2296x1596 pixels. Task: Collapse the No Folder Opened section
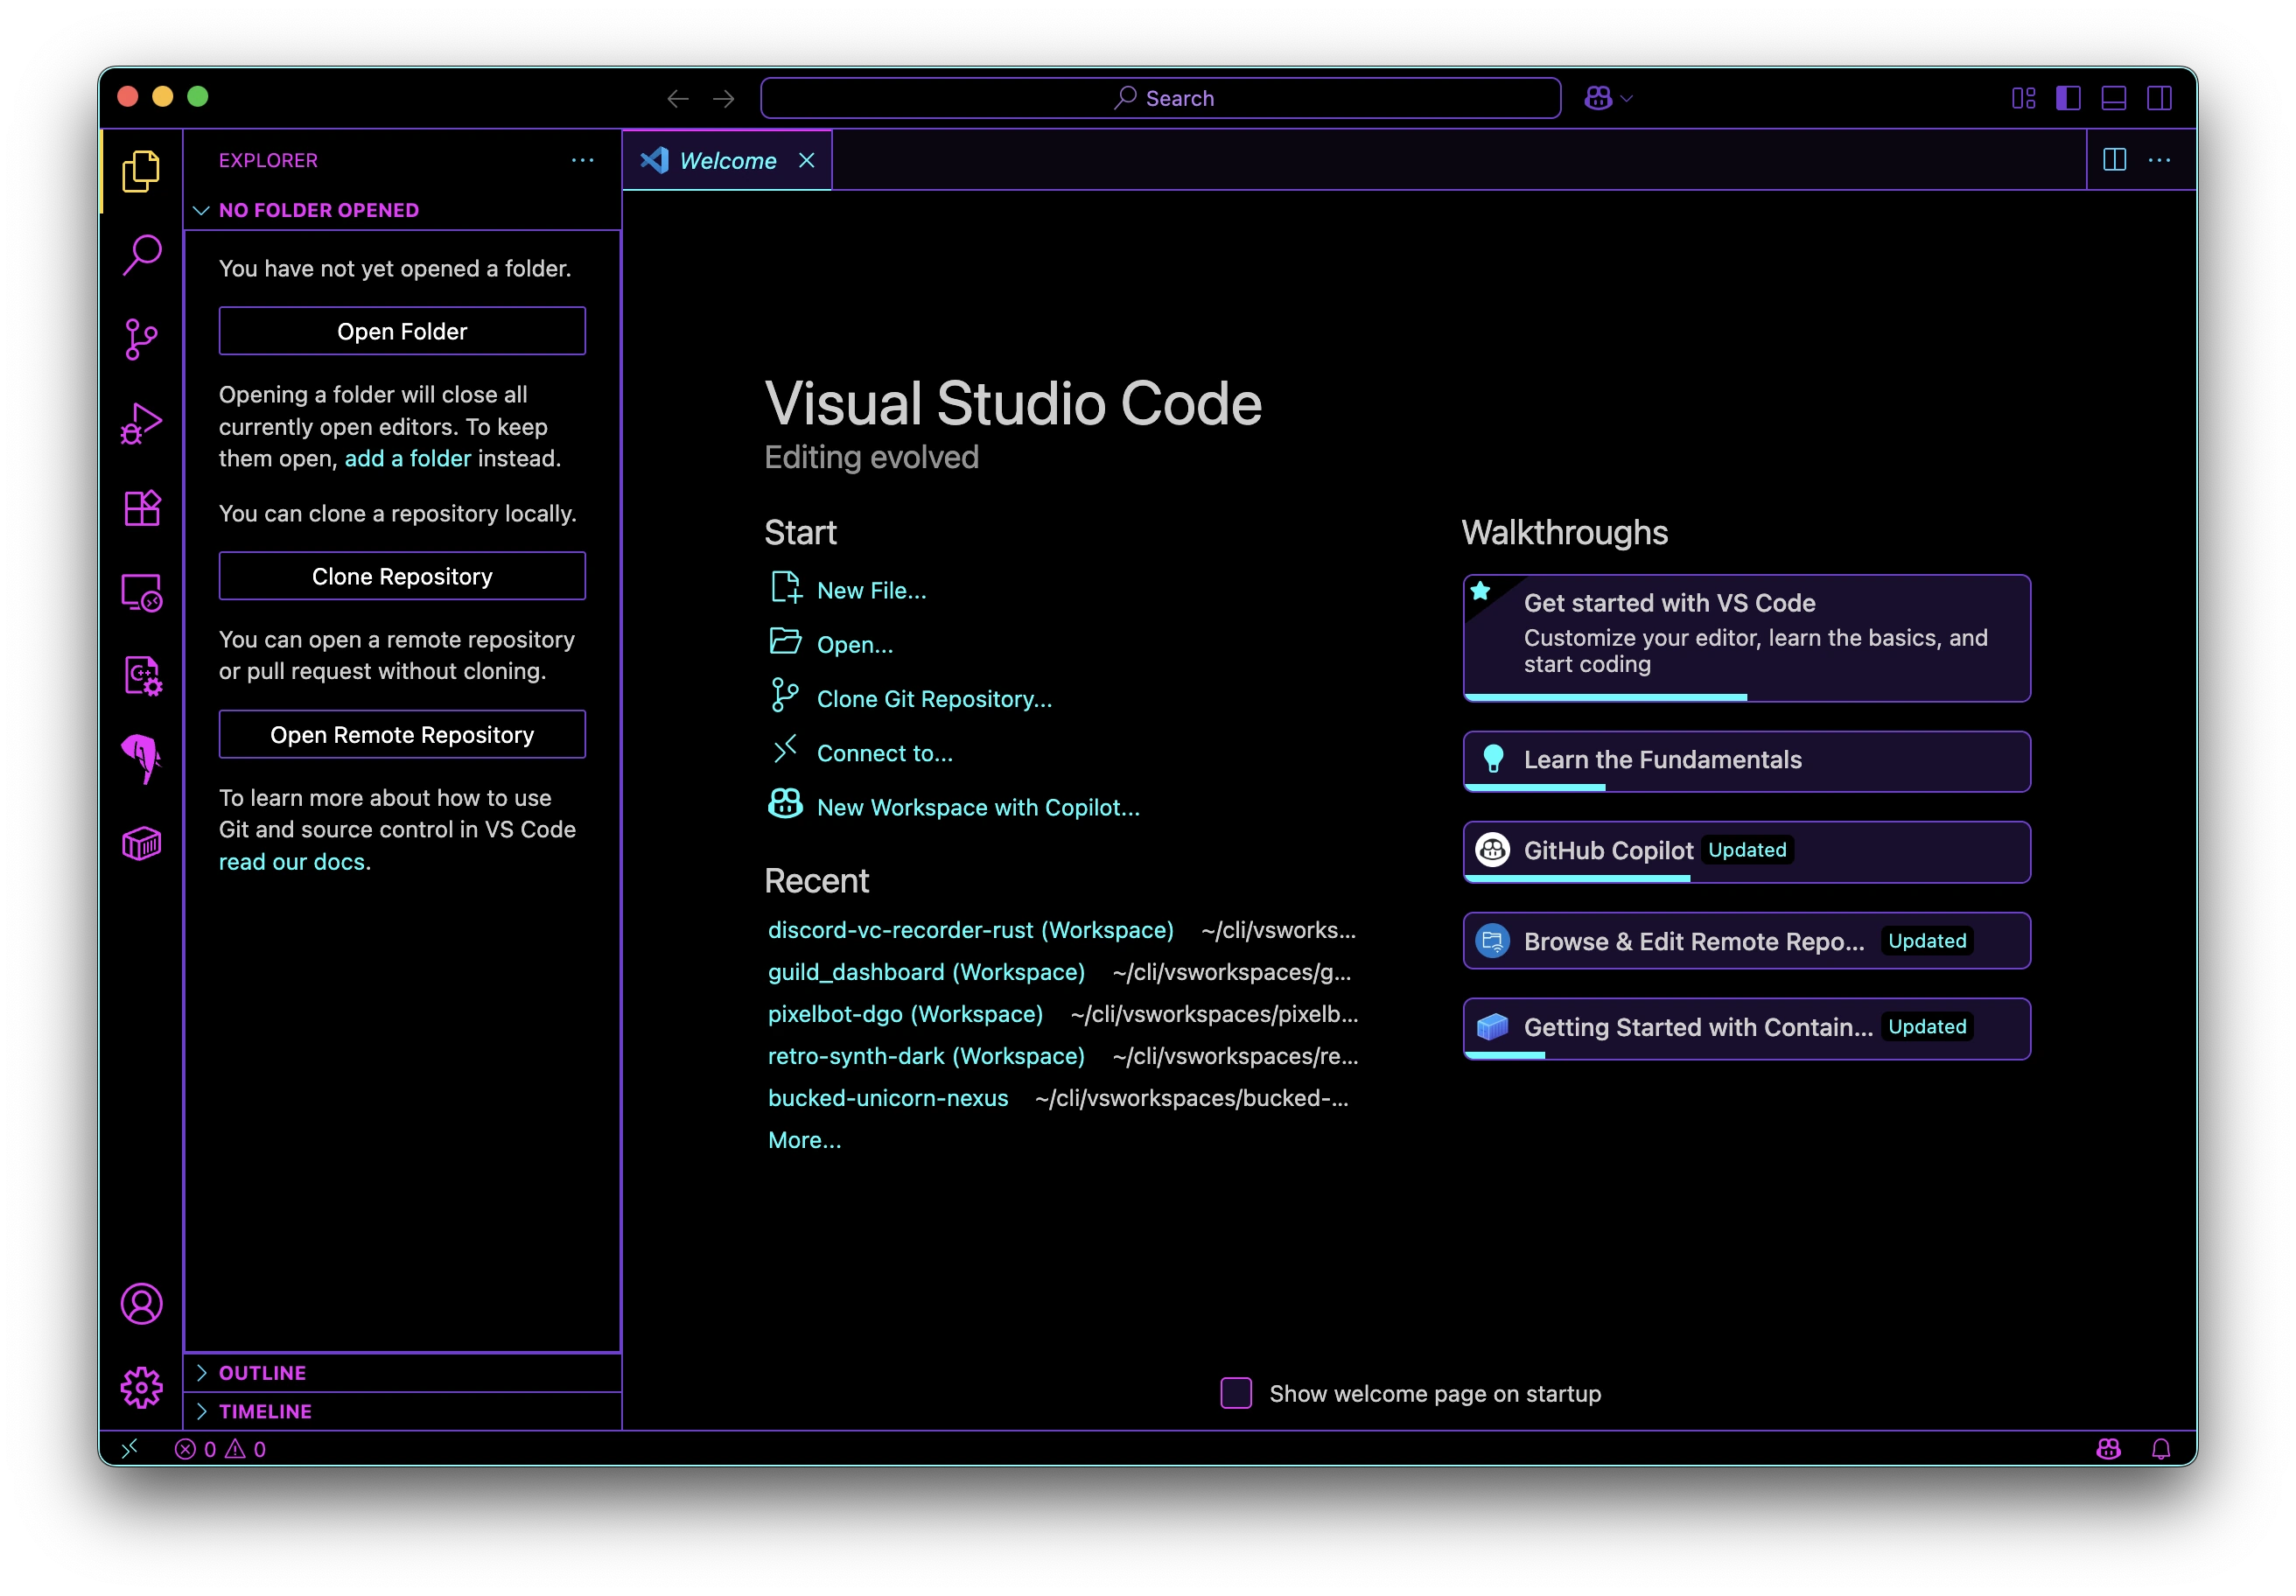click(x=318, y=210)
